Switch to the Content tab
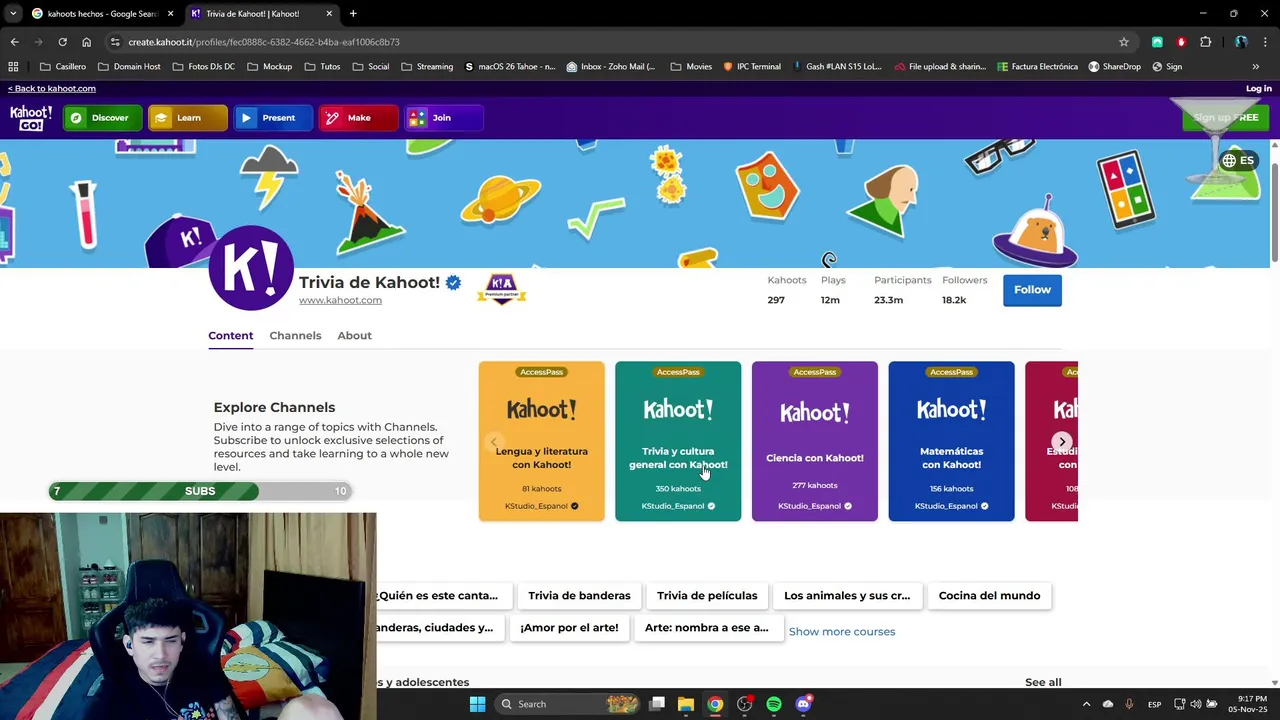Screen dimensions: 1280x720 coord(230,336)
